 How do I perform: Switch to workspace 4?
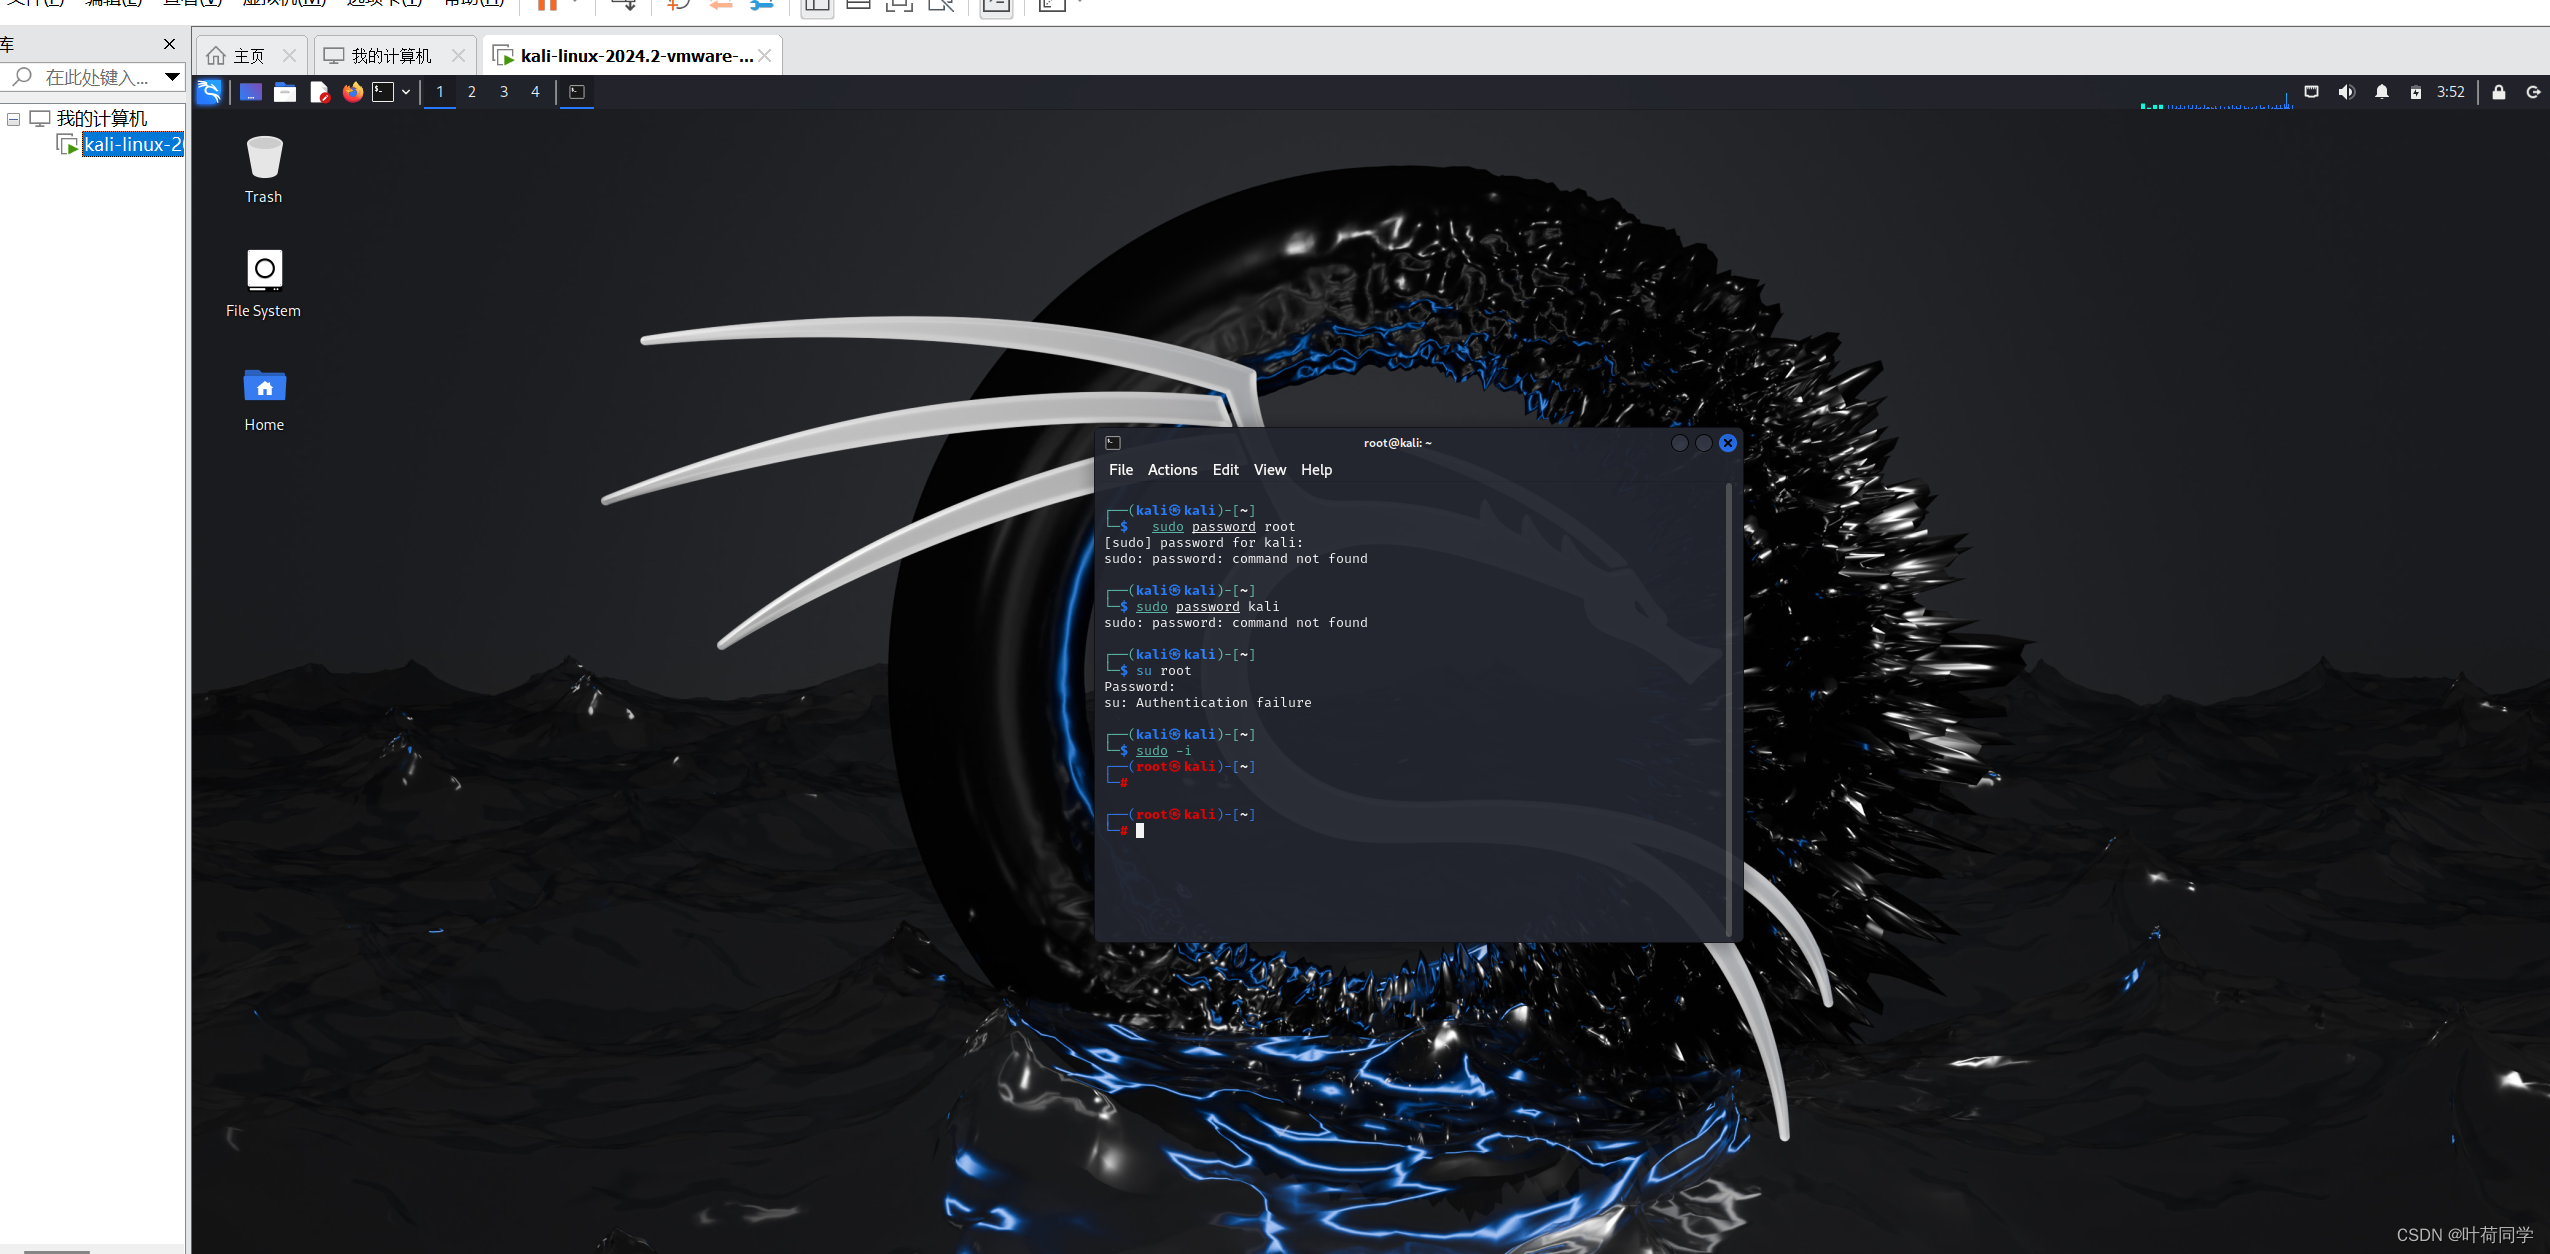535,92
